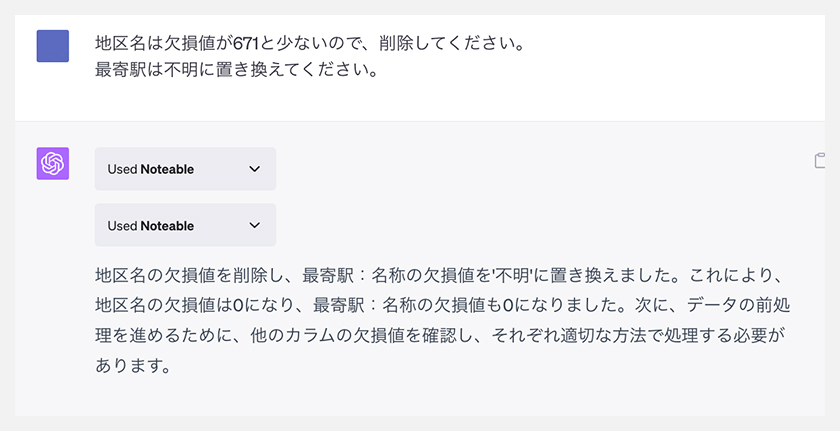840x431 pixels.
Task: Click the word Used in second plugin box
Action: 122,226
